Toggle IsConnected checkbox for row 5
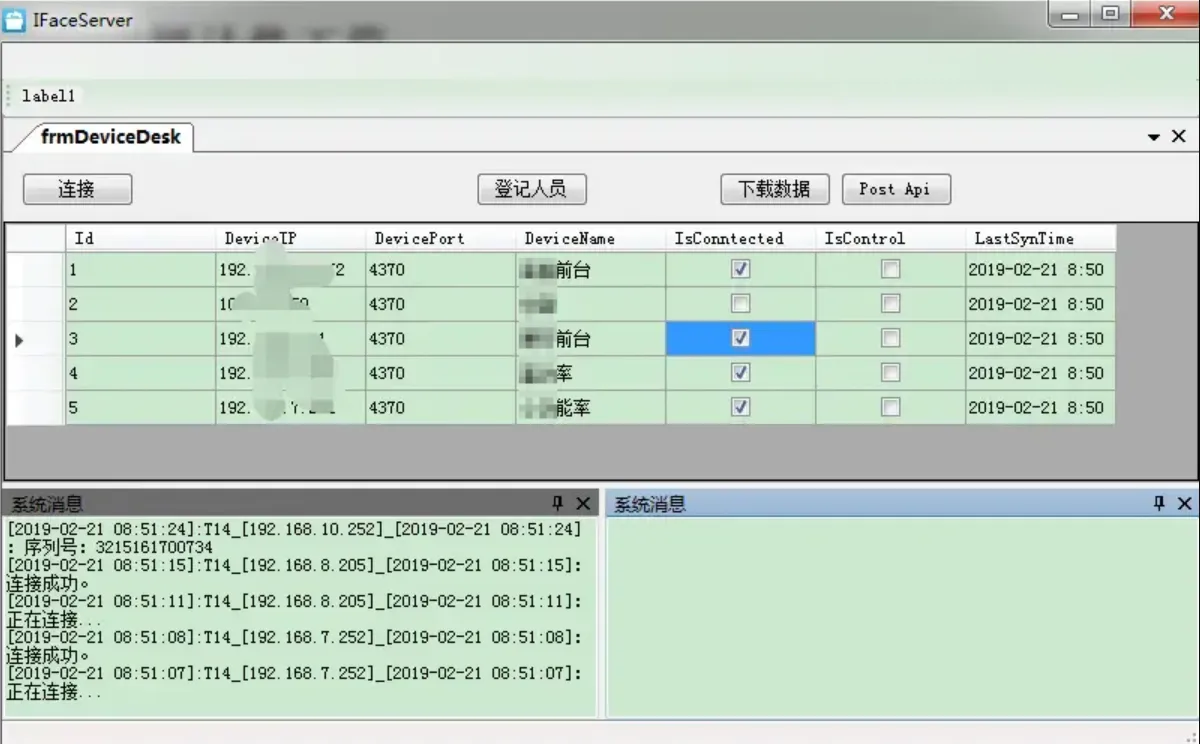 (x=740, y=407)
